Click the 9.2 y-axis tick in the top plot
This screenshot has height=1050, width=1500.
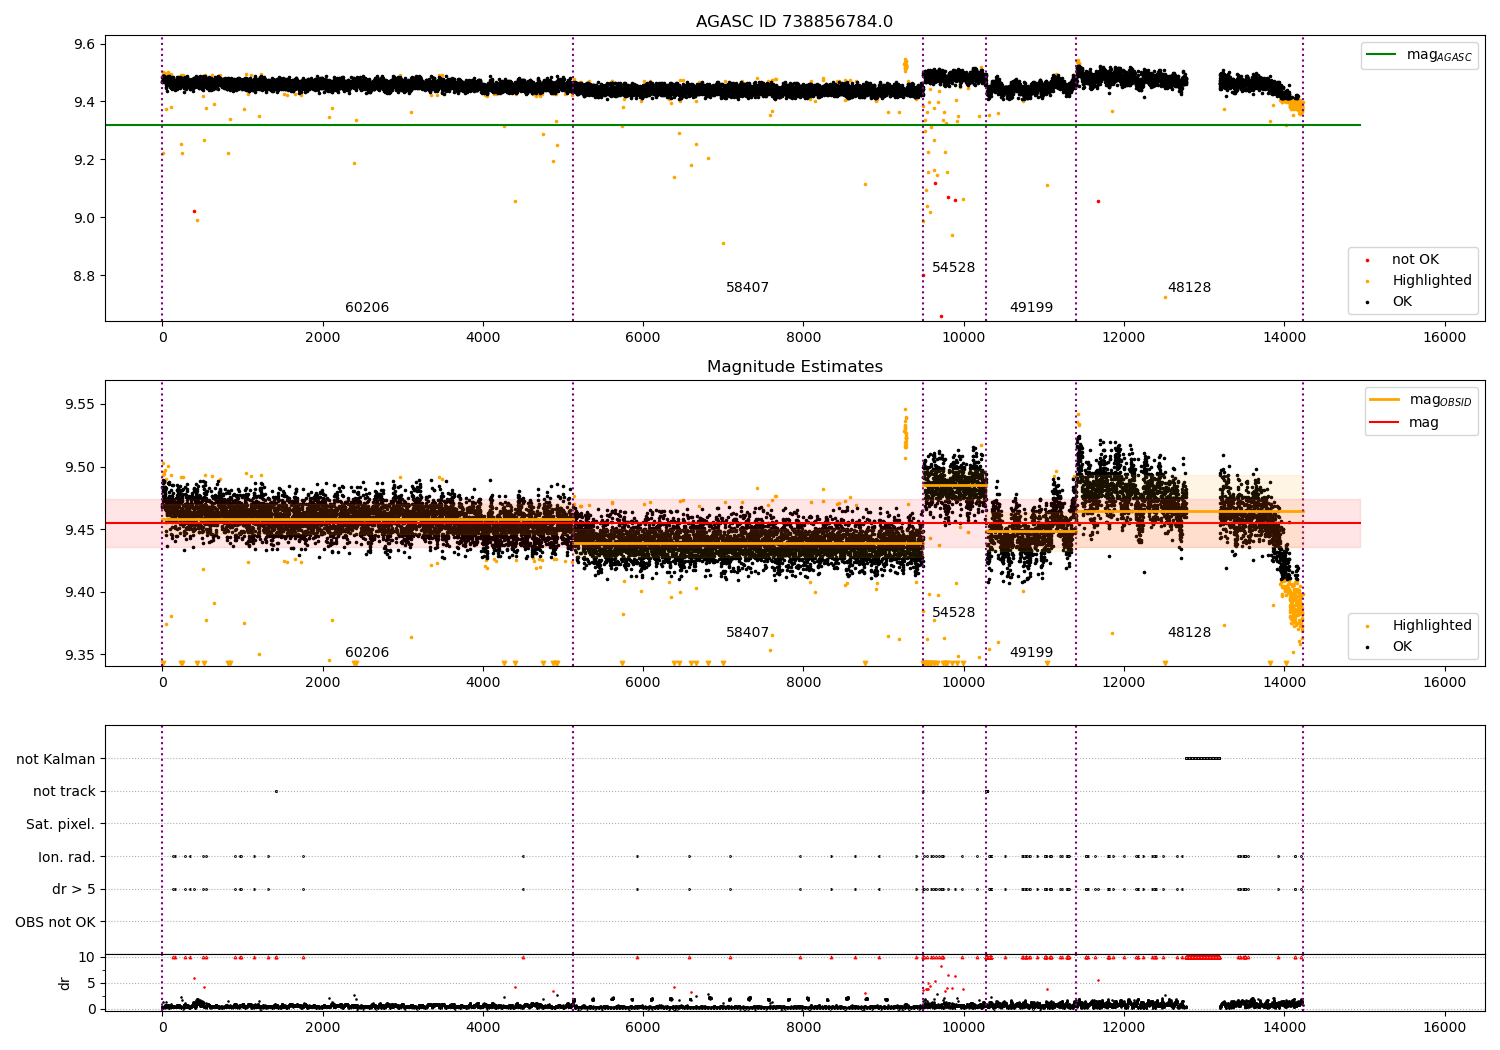(85, 160)
